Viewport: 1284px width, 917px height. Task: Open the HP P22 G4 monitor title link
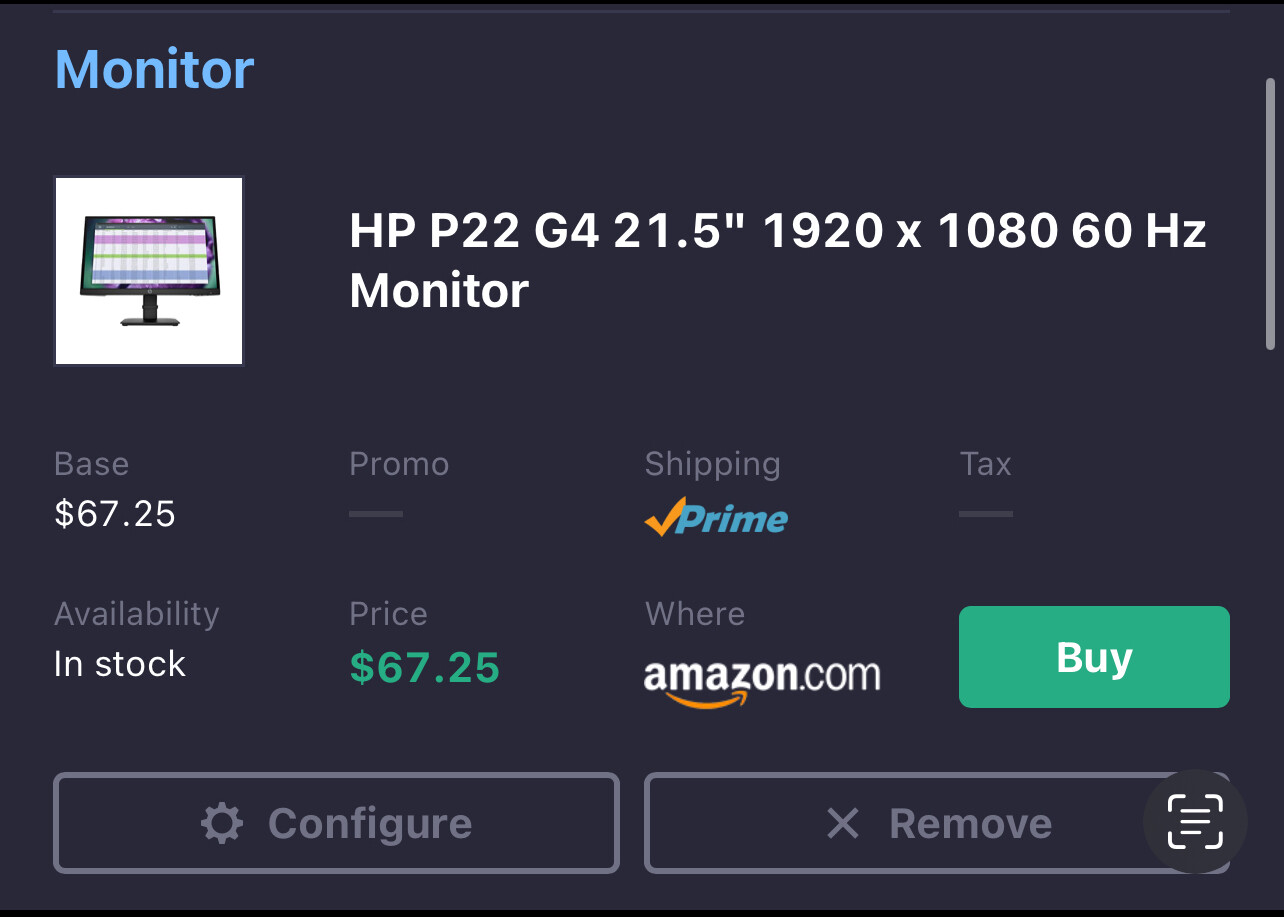tap(778, 261)
